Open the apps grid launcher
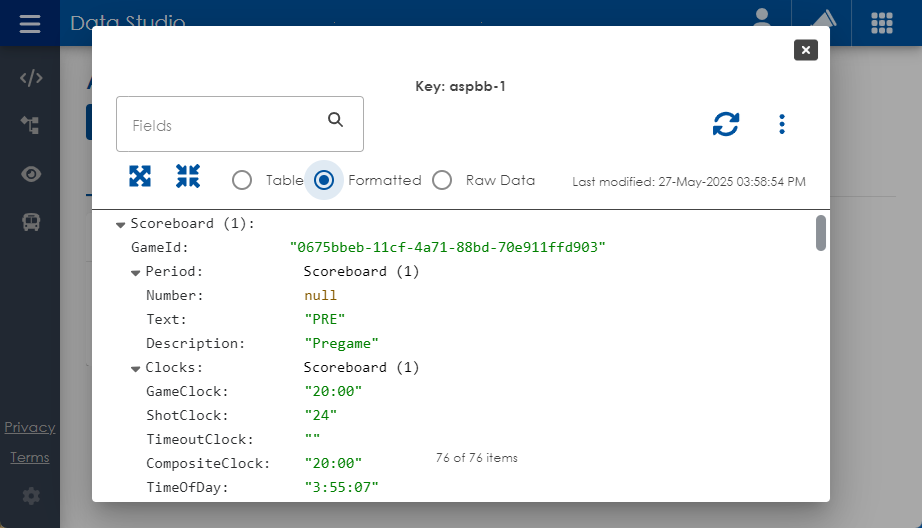 coord(882,23)
